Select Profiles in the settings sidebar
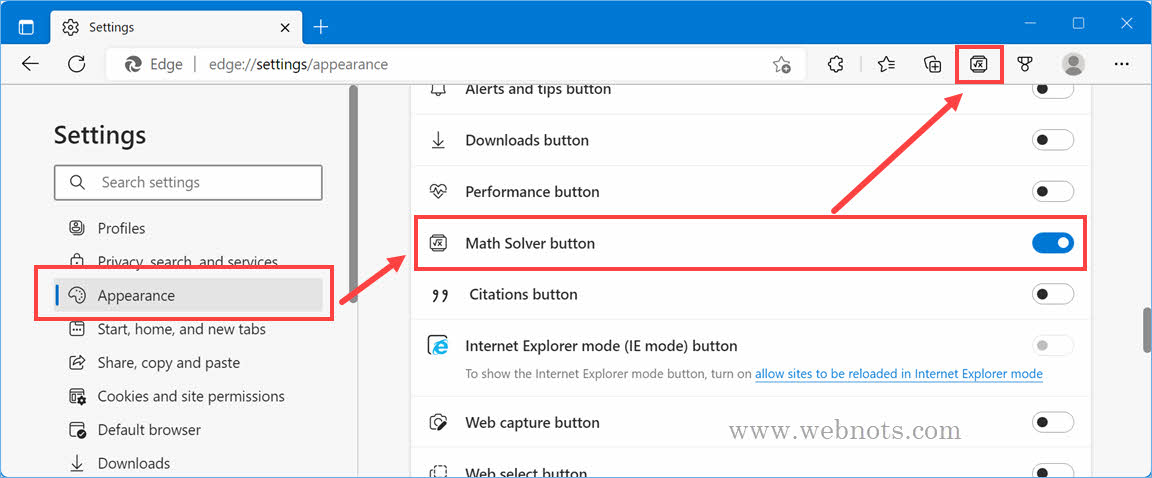The image size is (1152, 478). click(121, 228)
